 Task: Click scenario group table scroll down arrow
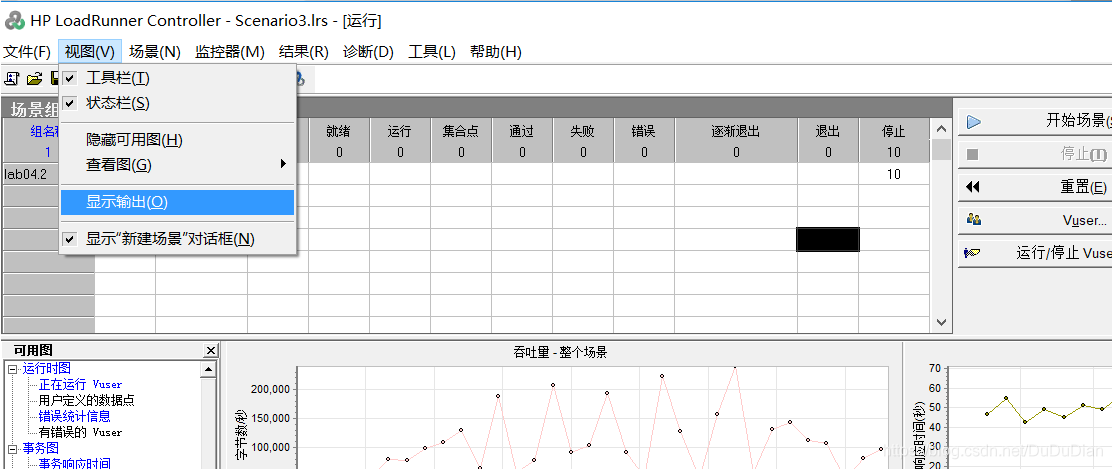941,322
